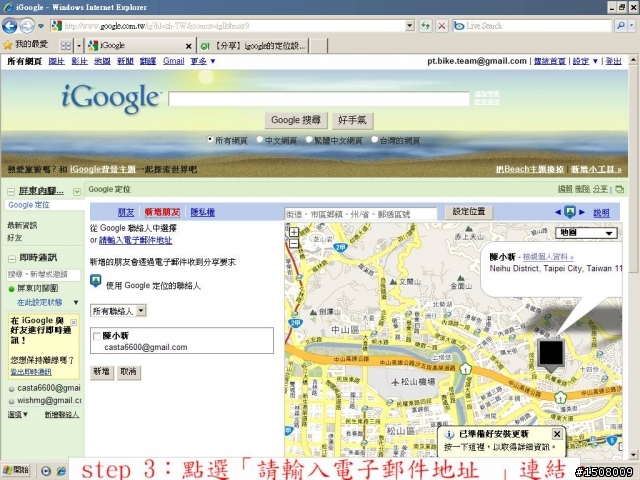This screenshot has width=640, height=480.
Task: Click the casta6600@gmail chat contact
Action: 48,388
